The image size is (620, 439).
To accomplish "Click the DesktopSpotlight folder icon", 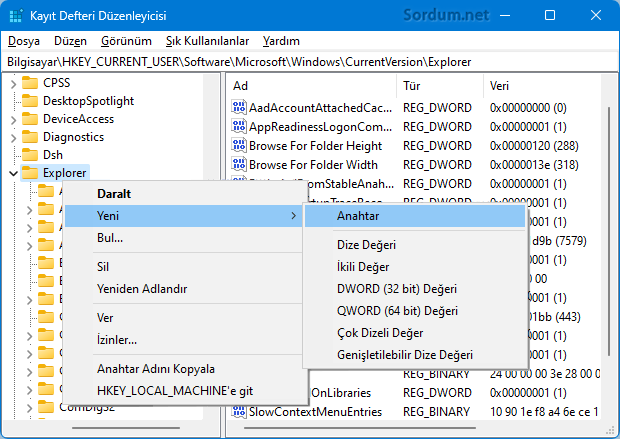I will point(30,101).
